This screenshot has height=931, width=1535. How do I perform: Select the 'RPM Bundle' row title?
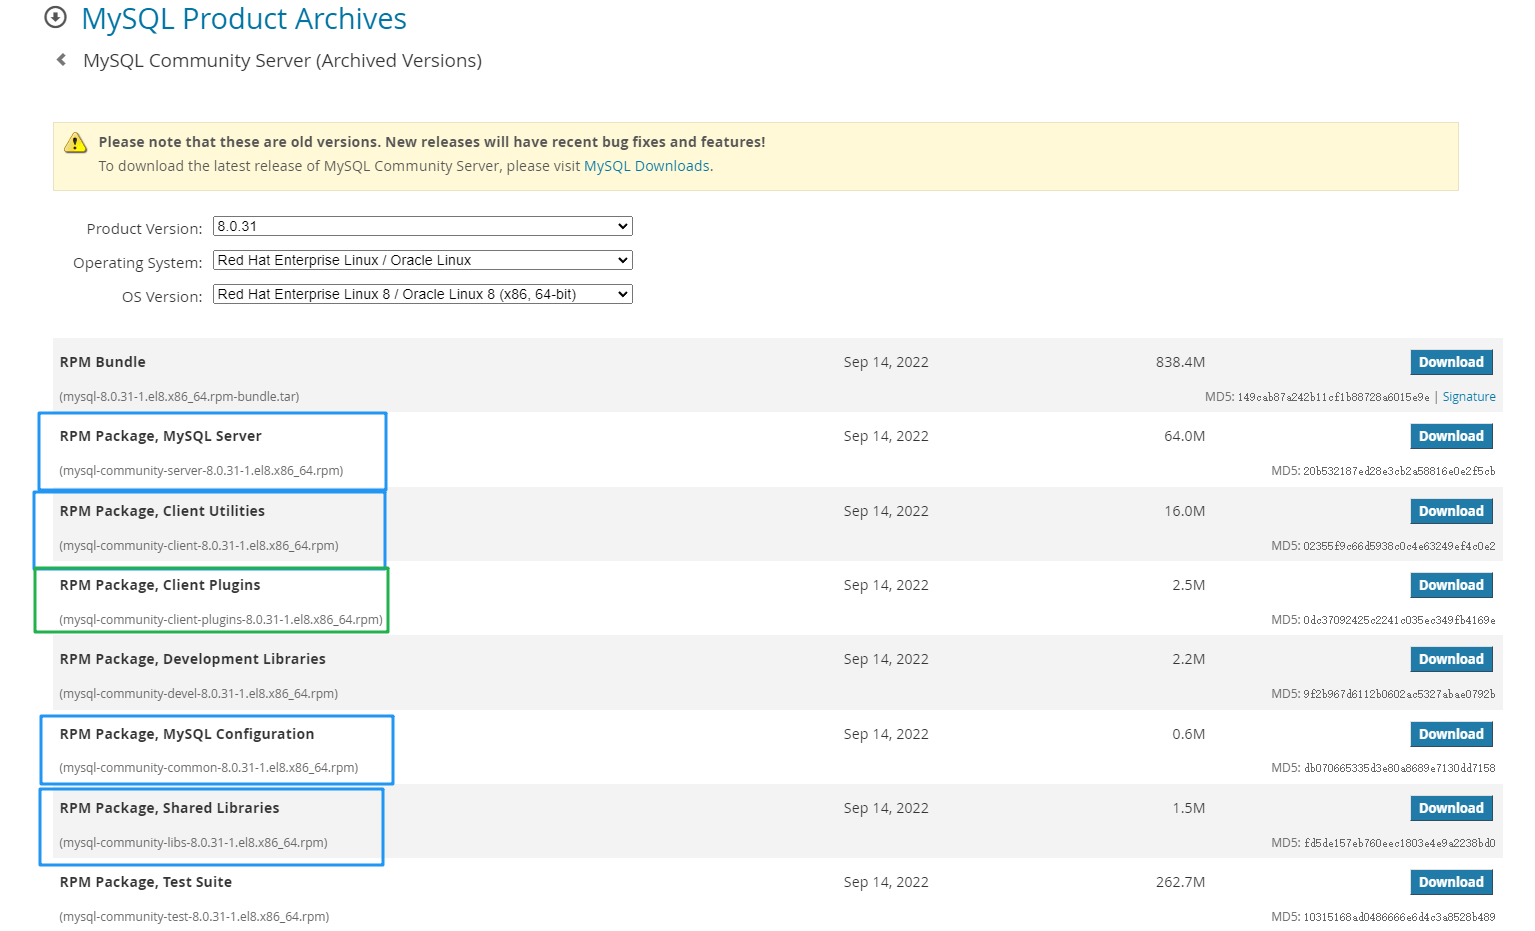point(103,362)
